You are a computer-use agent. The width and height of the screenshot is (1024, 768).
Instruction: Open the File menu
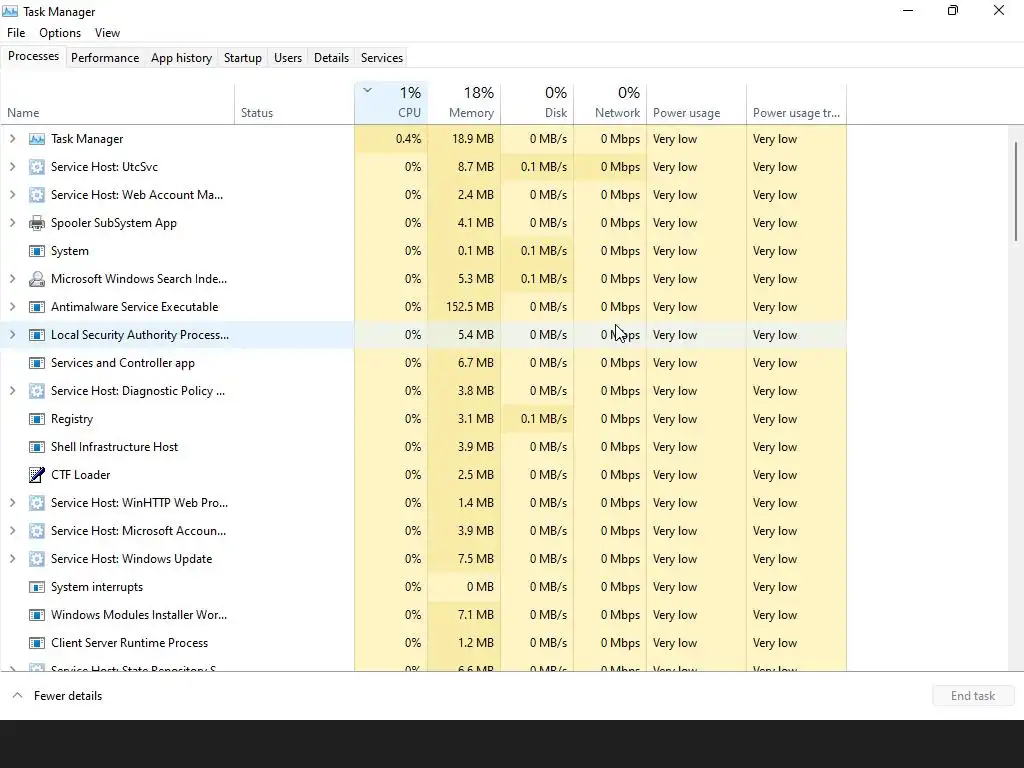click(16, 33)
